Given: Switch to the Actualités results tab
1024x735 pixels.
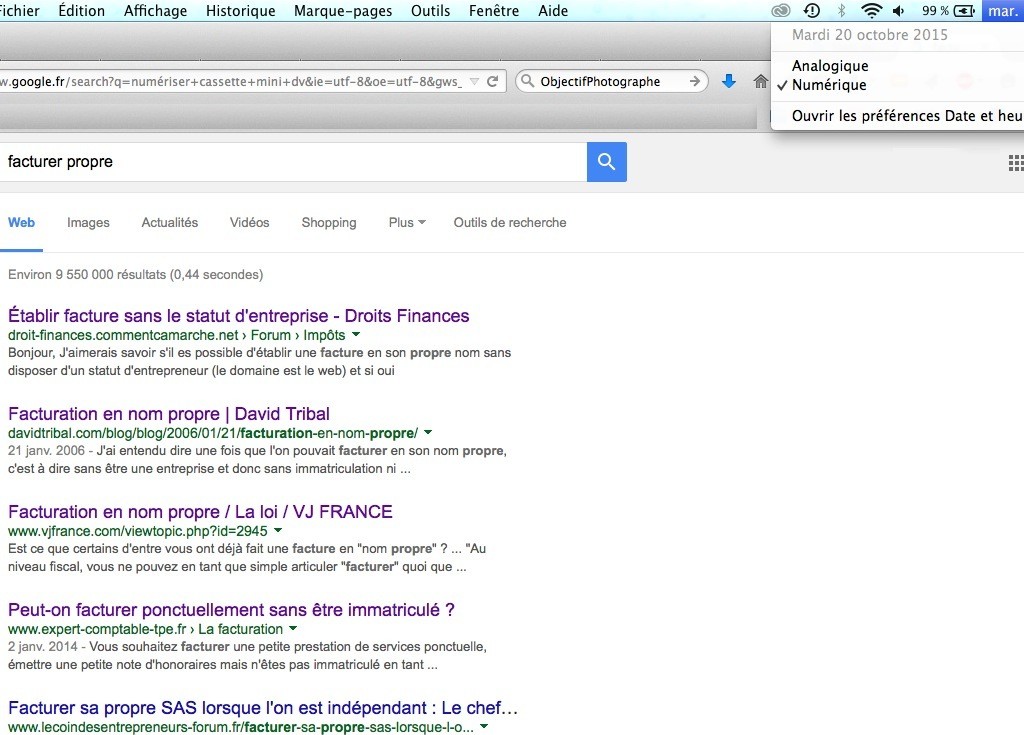Looking at the screenshot, I should 170,223.
